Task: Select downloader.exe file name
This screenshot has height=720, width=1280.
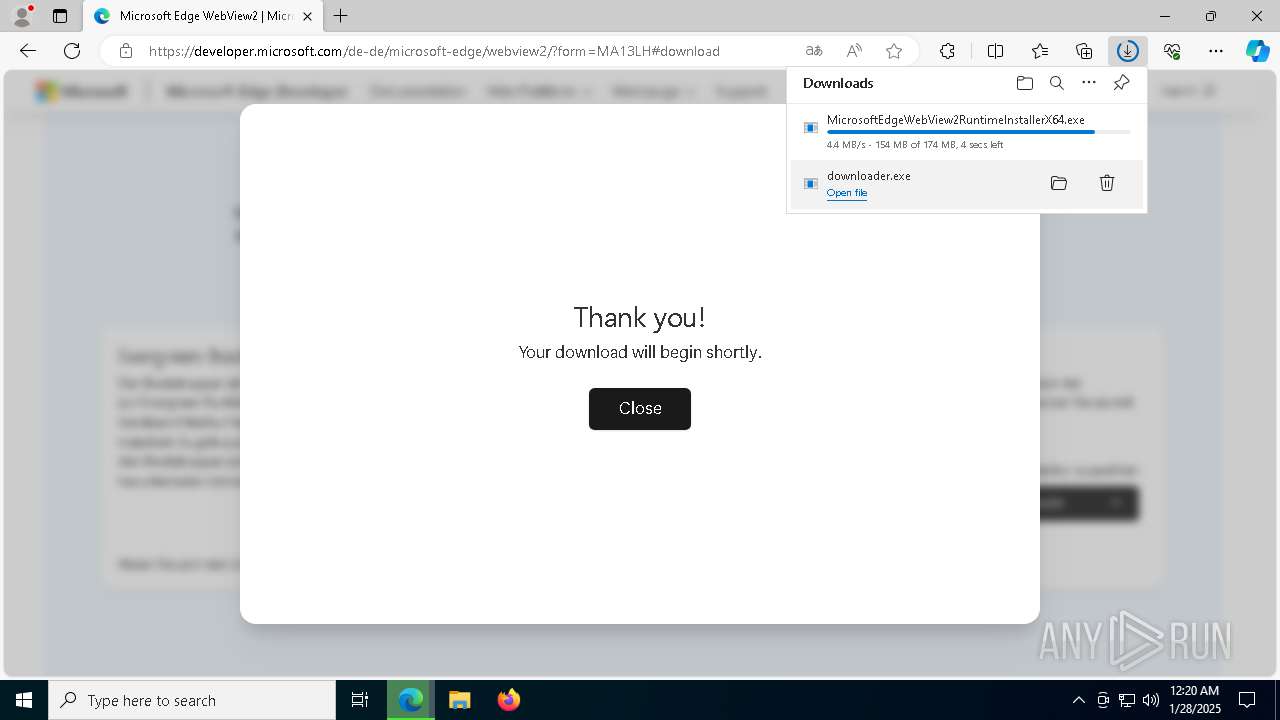Action: 869,176
